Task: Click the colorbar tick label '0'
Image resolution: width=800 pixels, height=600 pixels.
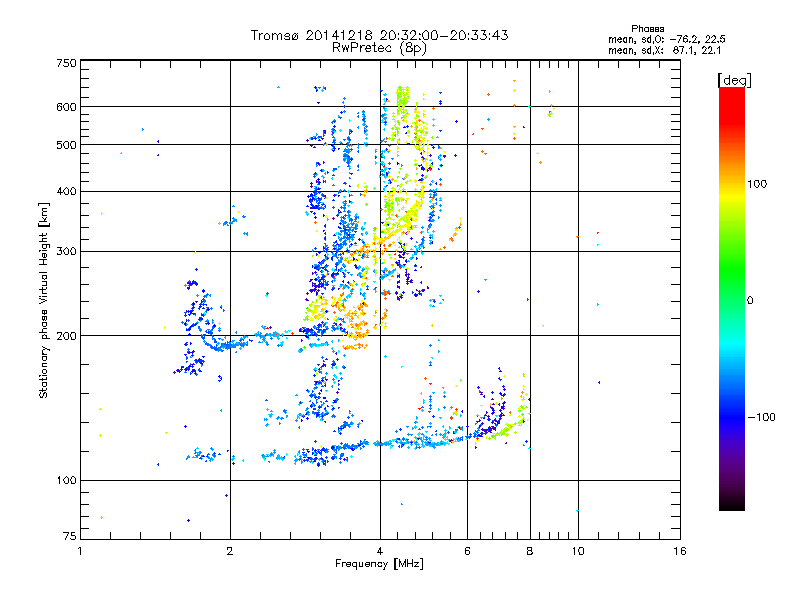Action: pyautogui.click(x=750, y=301)
